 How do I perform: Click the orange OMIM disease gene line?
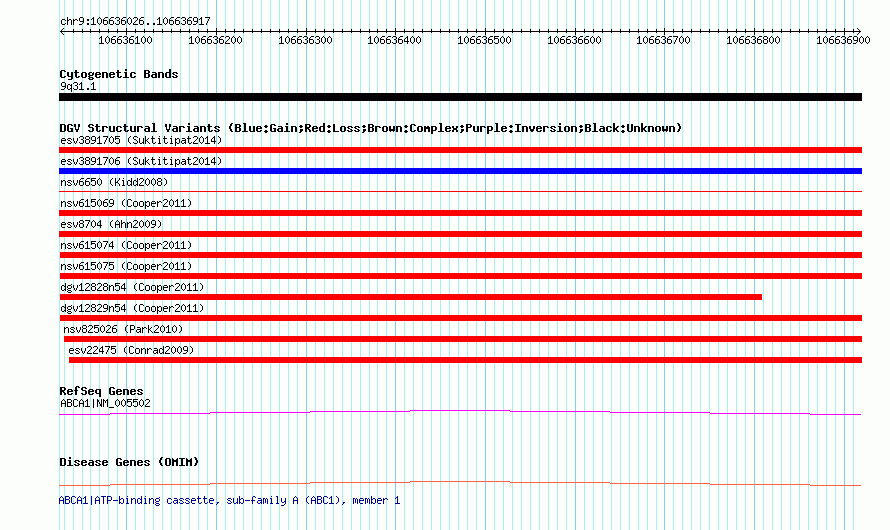(460, 483)
